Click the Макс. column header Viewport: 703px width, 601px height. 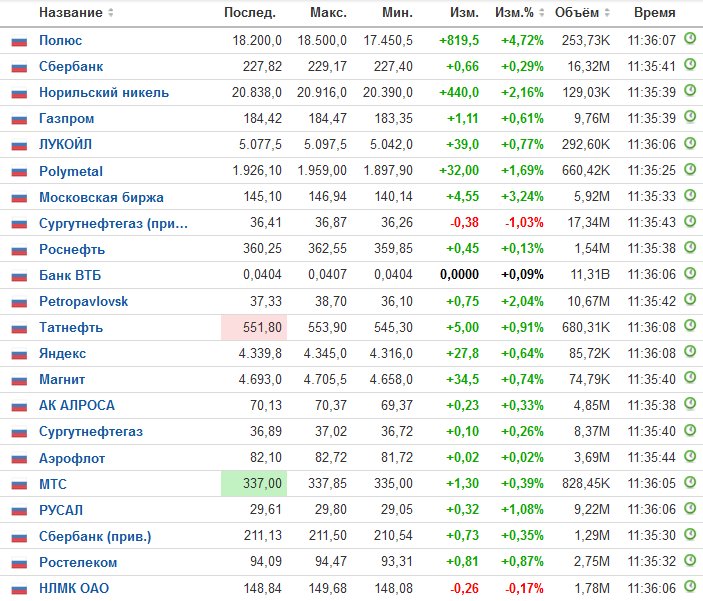[x=328, y=13]
